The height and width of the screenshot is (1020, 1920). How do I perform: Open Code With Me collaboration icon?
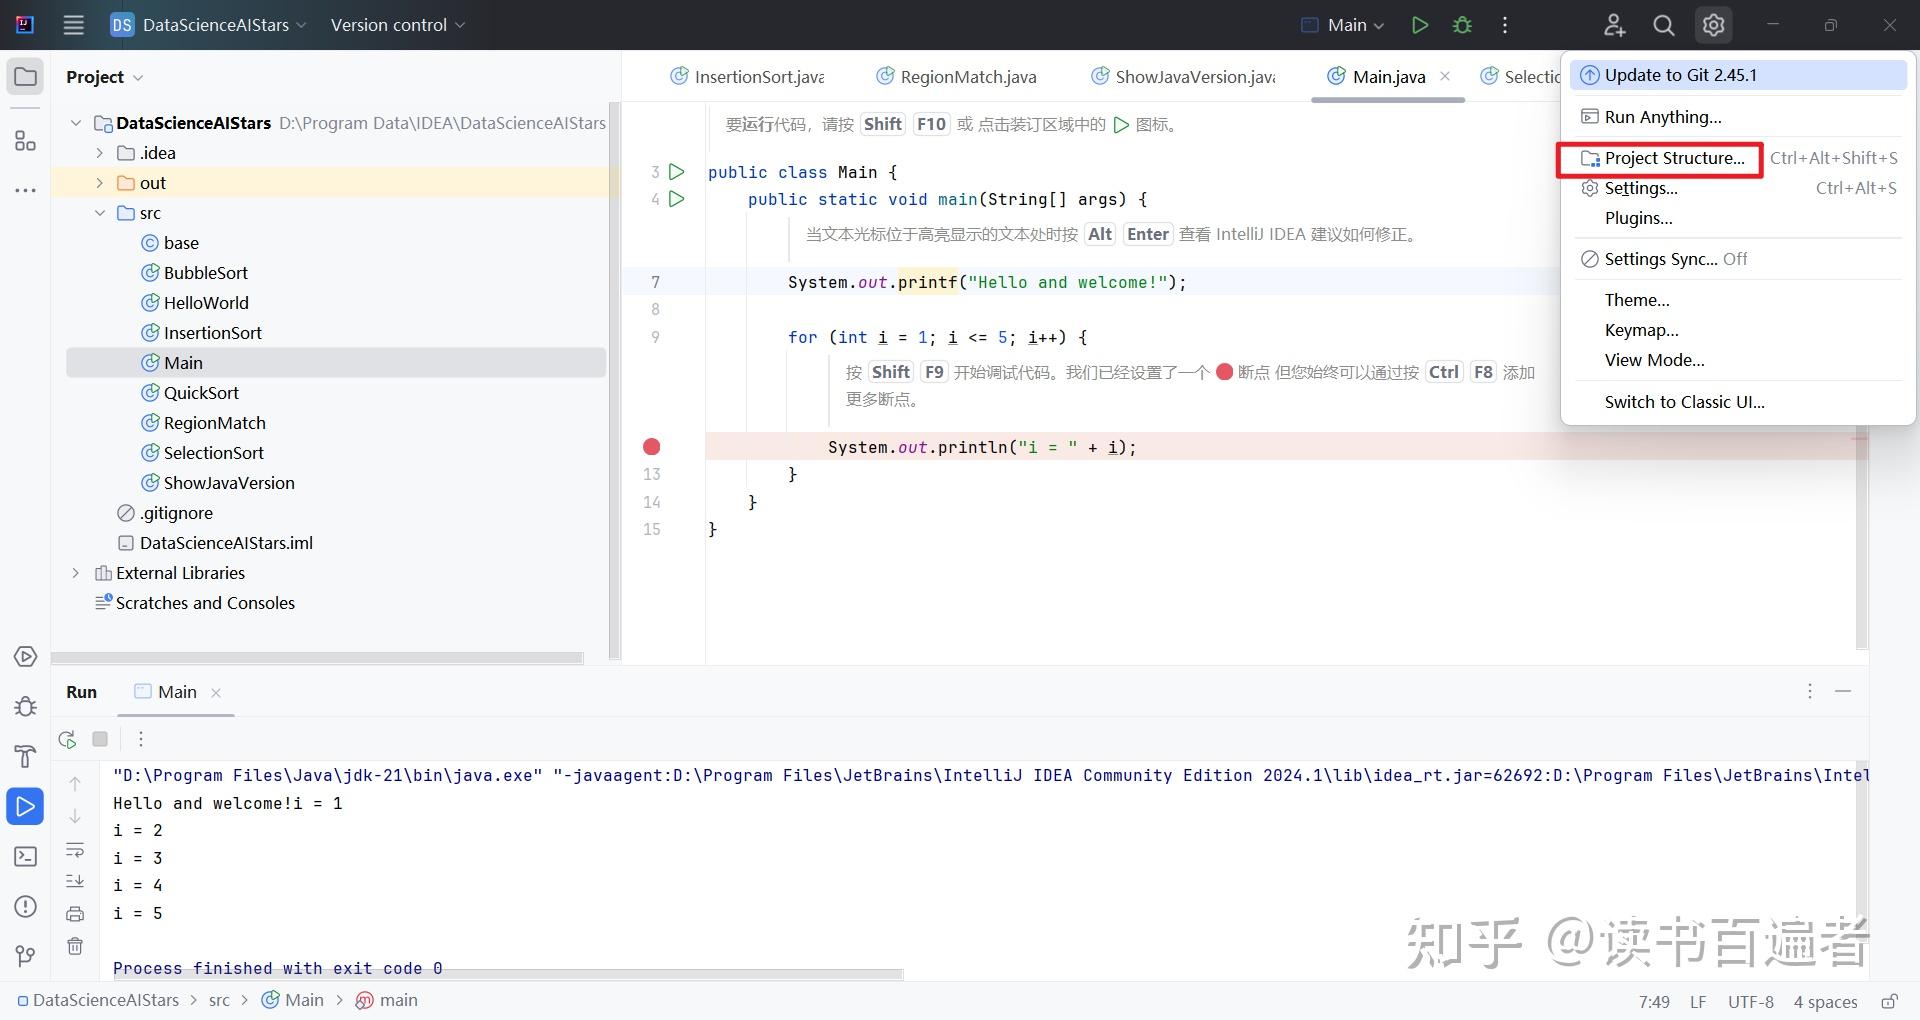click(1614, 25)
